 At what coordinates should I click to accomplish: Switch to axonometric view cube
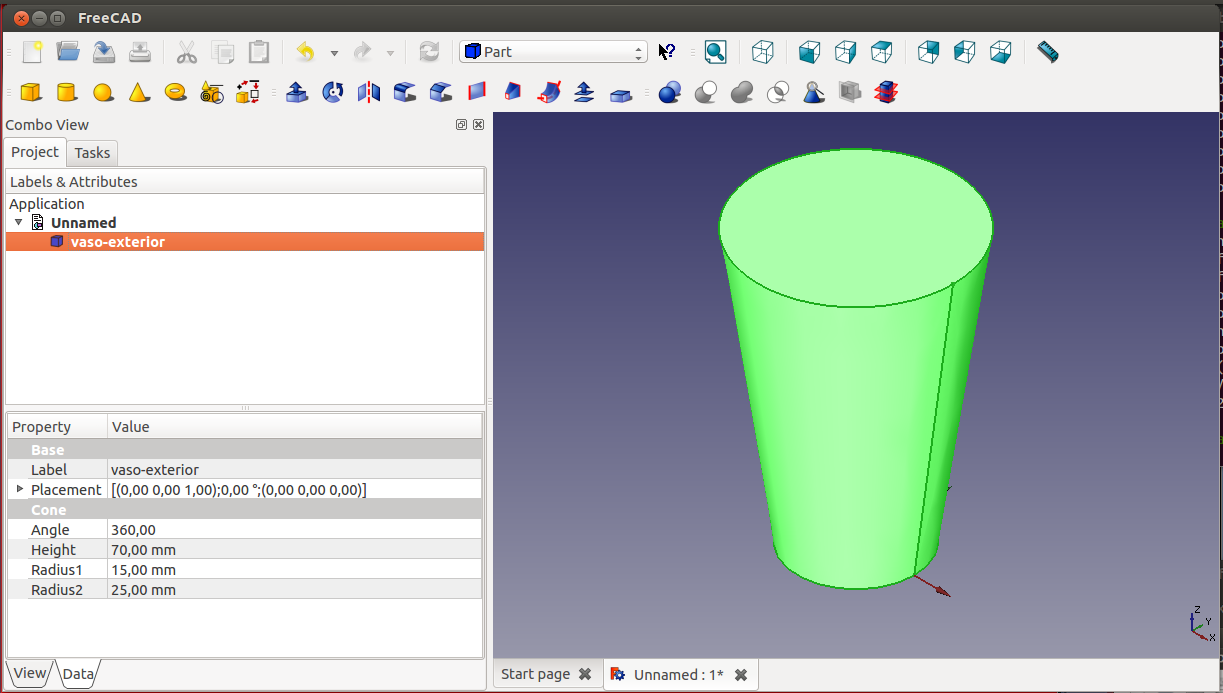(763, 52)
